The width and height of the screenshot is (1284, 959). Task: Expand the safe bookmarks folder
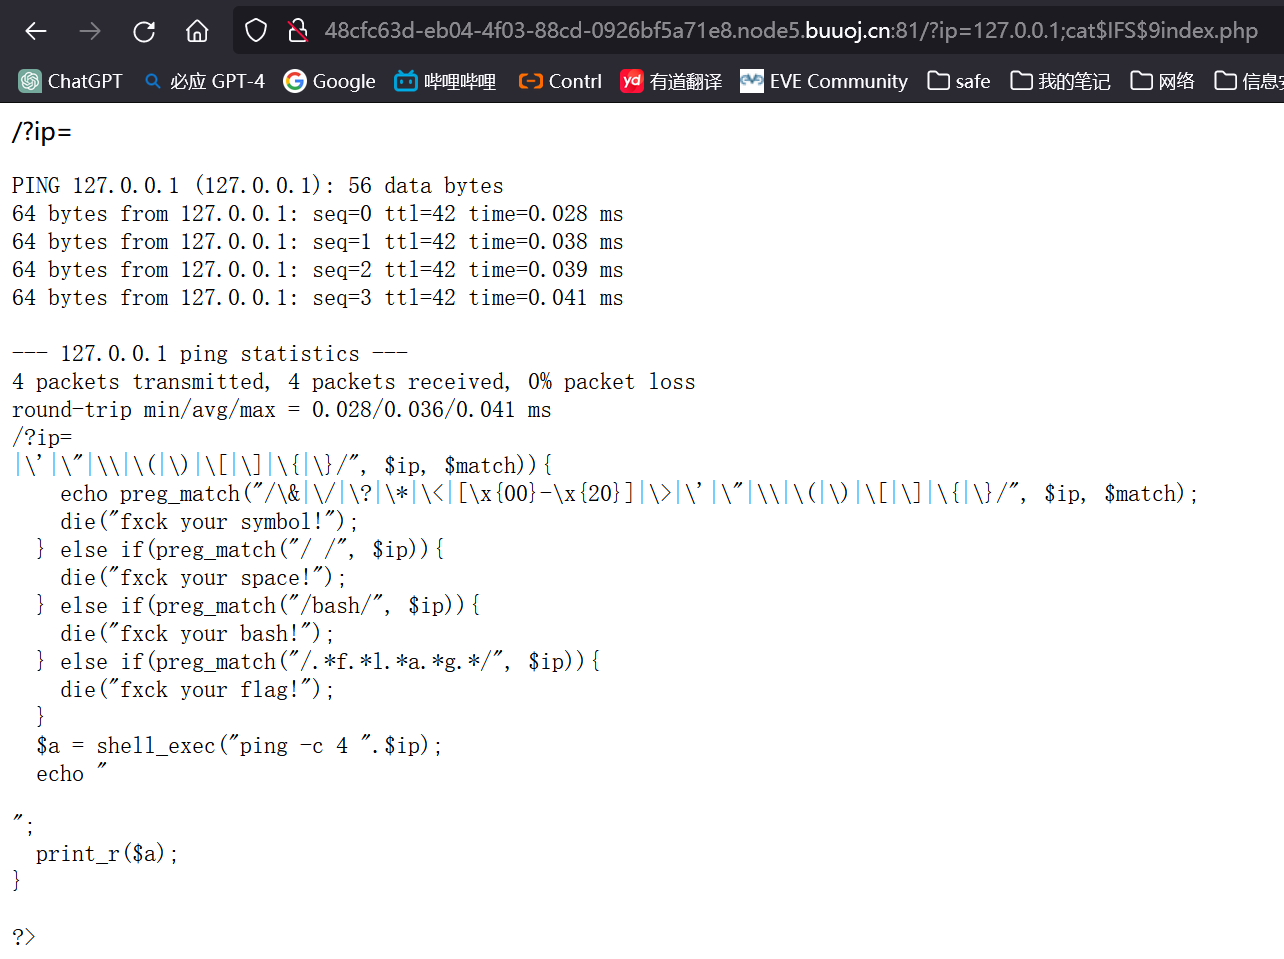point(959,81)
